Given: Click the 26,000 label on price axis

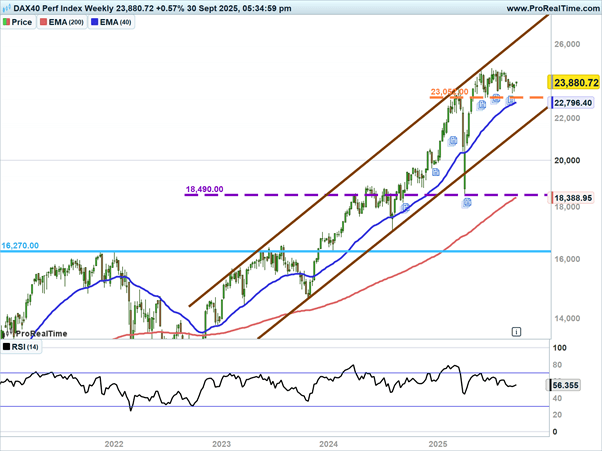Looking at the screenshot, I should tap(567, 45).
